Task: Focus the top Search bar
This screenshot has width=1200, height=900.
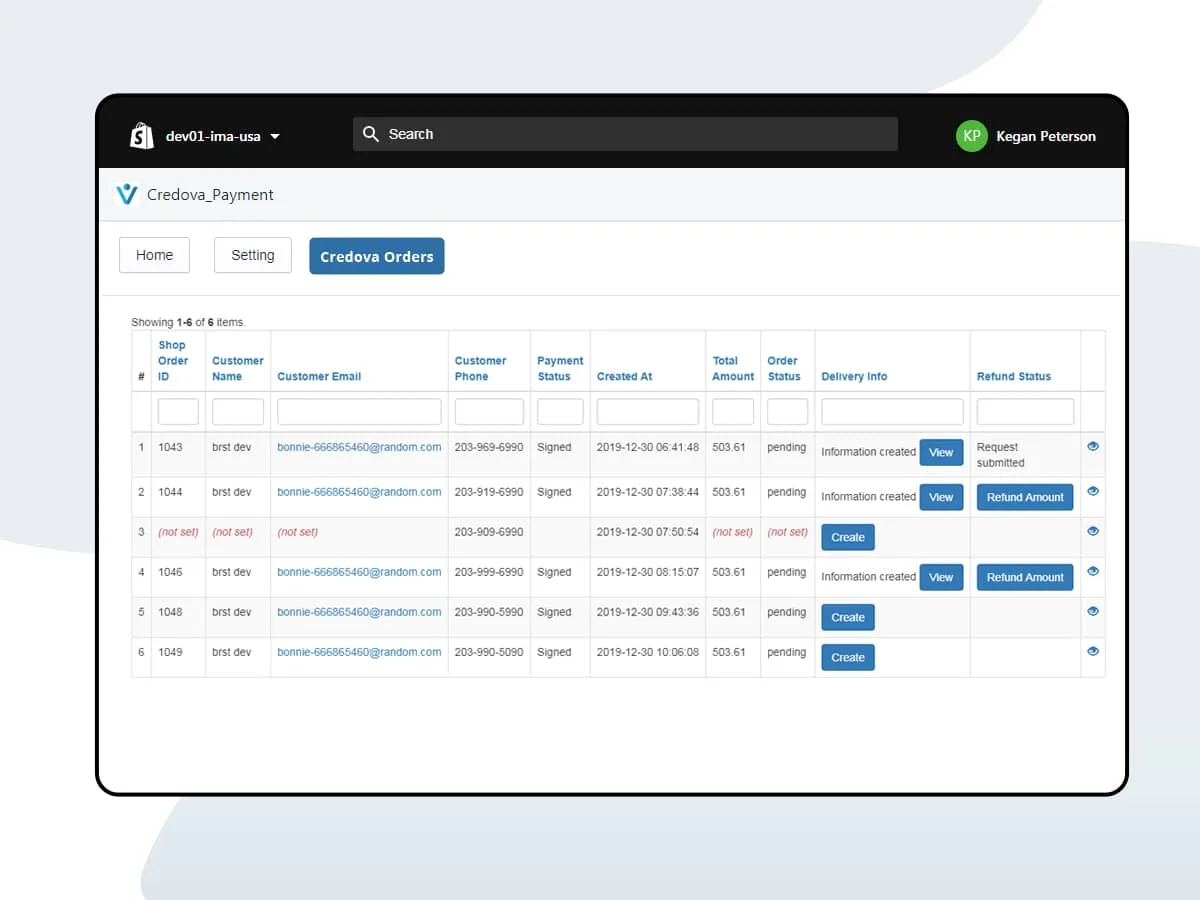Action: (625, 134)
